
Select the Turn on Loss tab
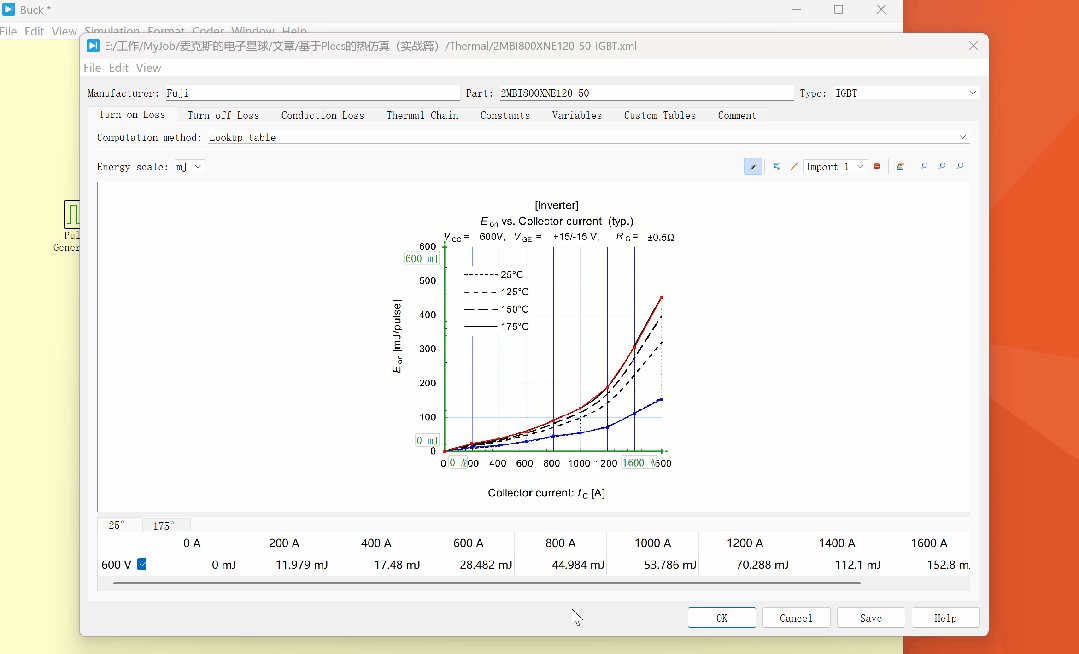pos(132,114)
